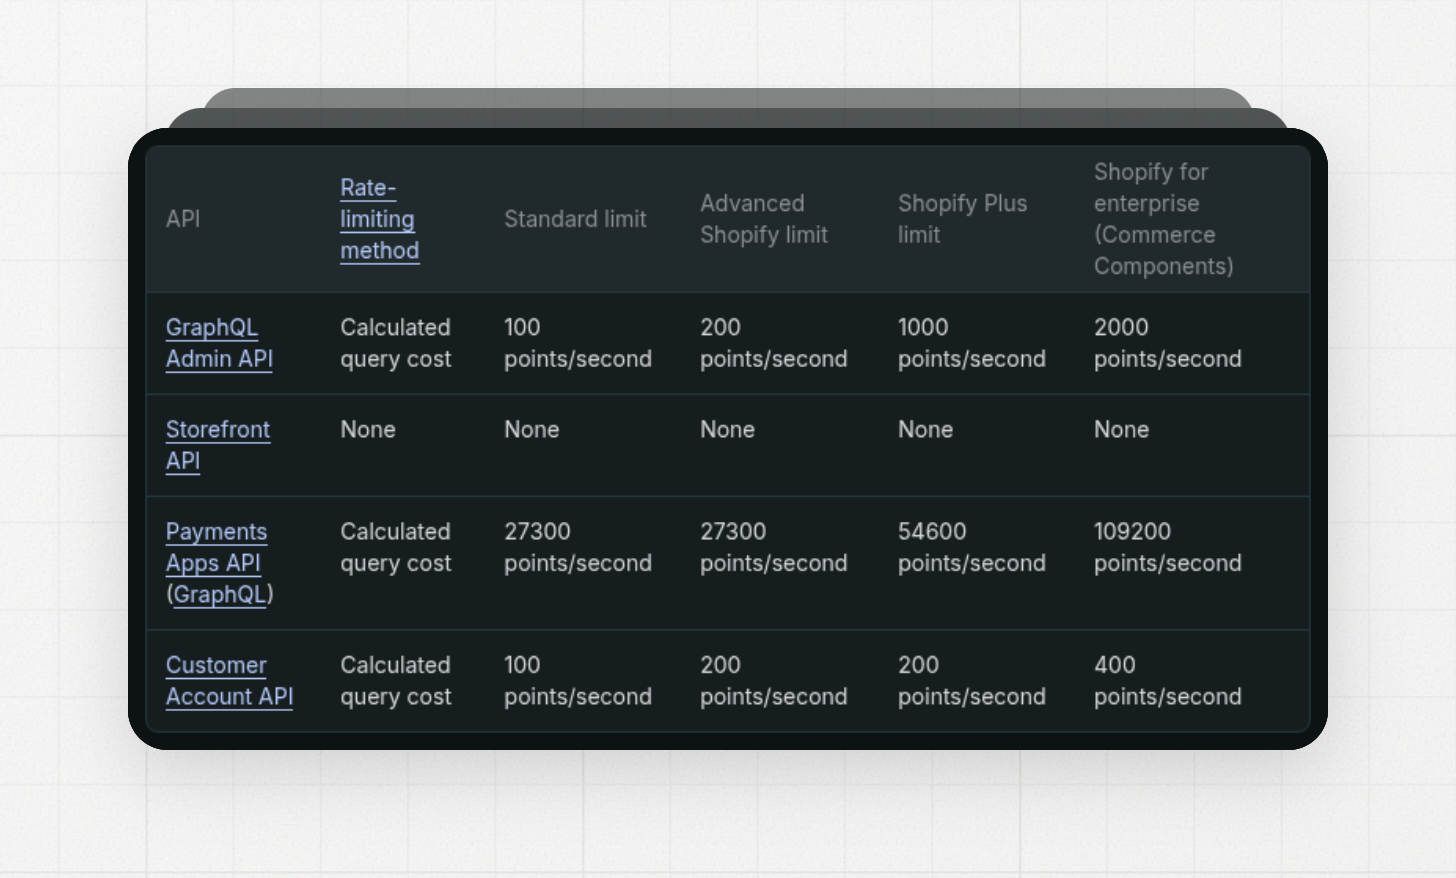Select Customer Account API's Calculated query cost cell
The image size is (1456, 878).
click(x=395, y=681)
